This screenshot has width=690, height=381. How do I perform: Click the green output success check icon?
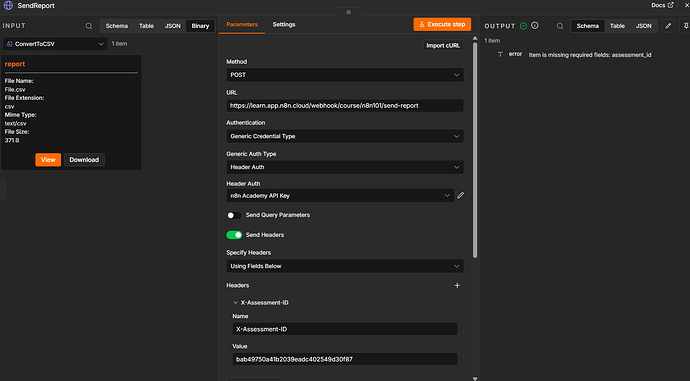(x=523, y=26)
